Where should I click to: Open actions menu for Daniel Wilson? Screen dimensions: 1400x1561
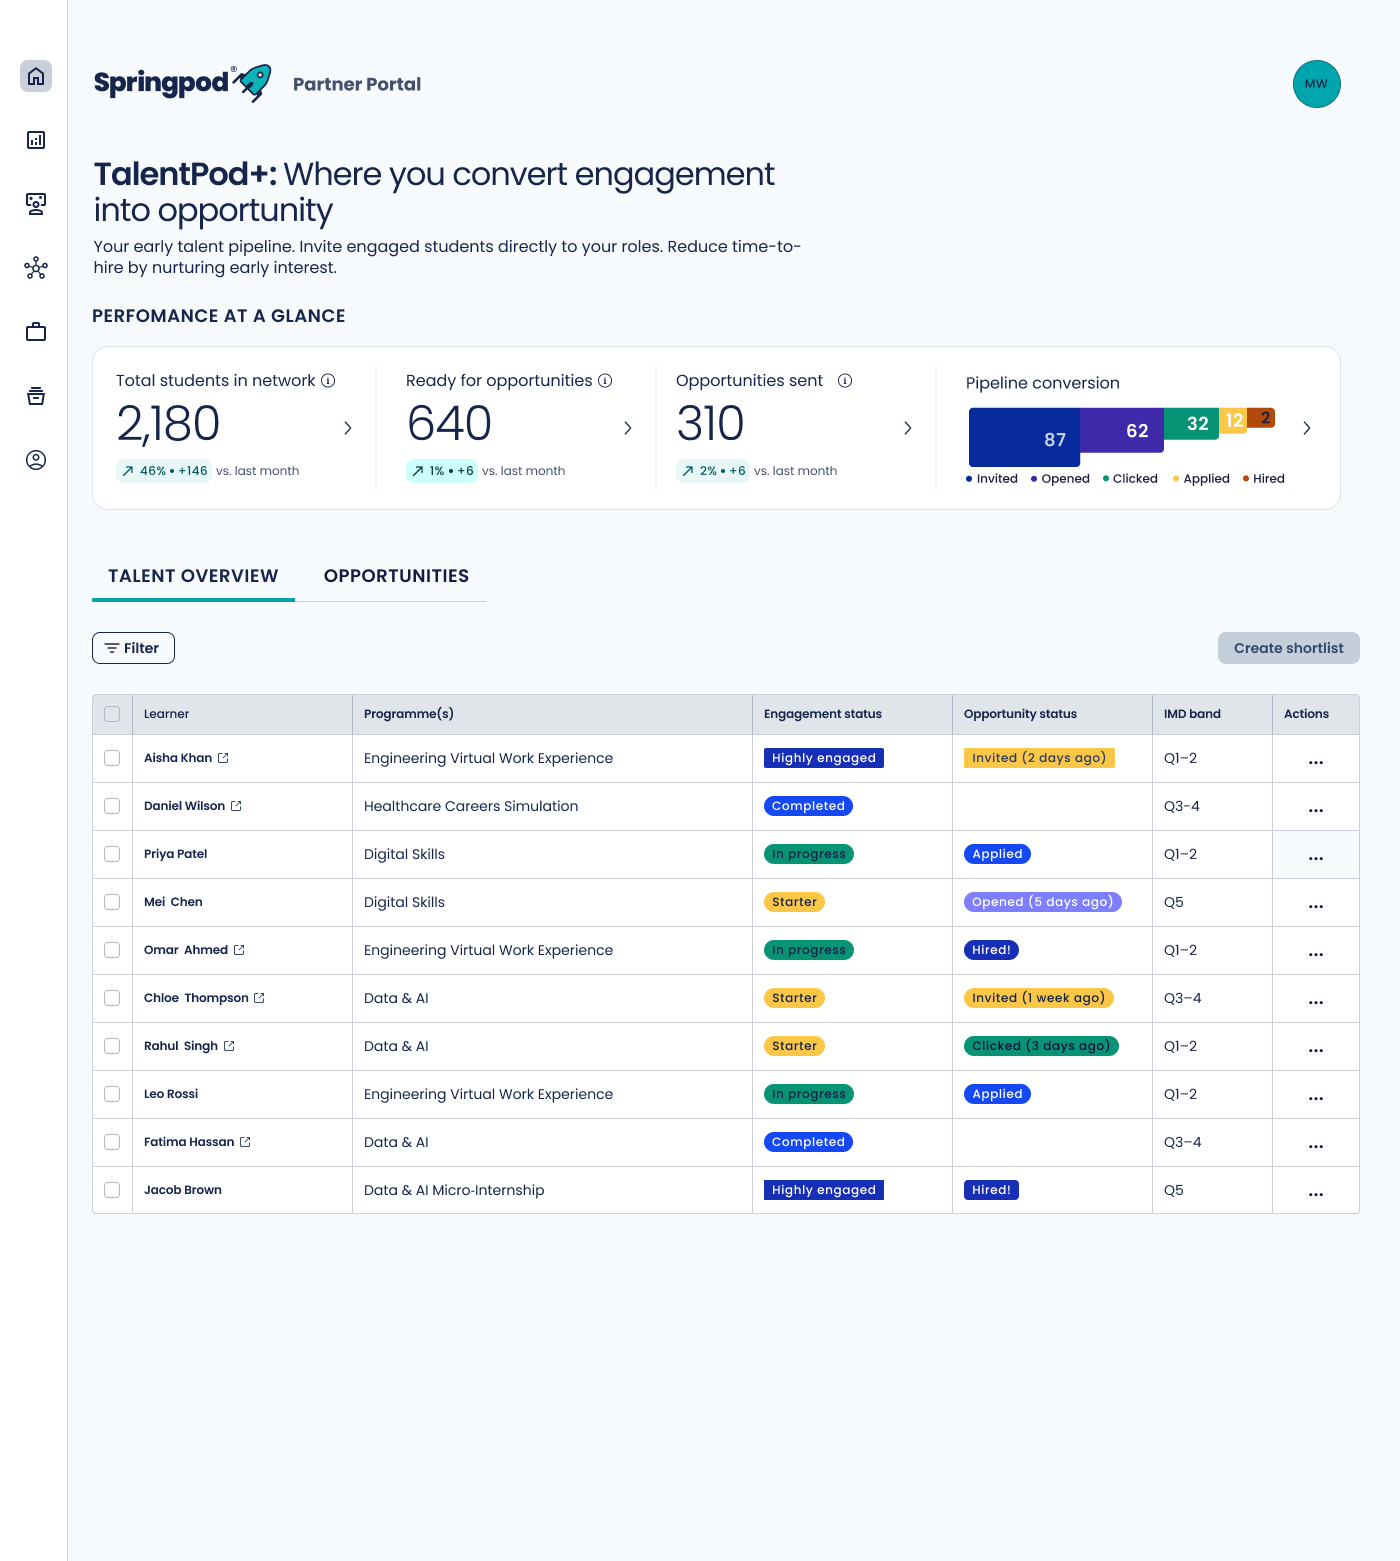pyautogui.click(x=1316, y=810)
